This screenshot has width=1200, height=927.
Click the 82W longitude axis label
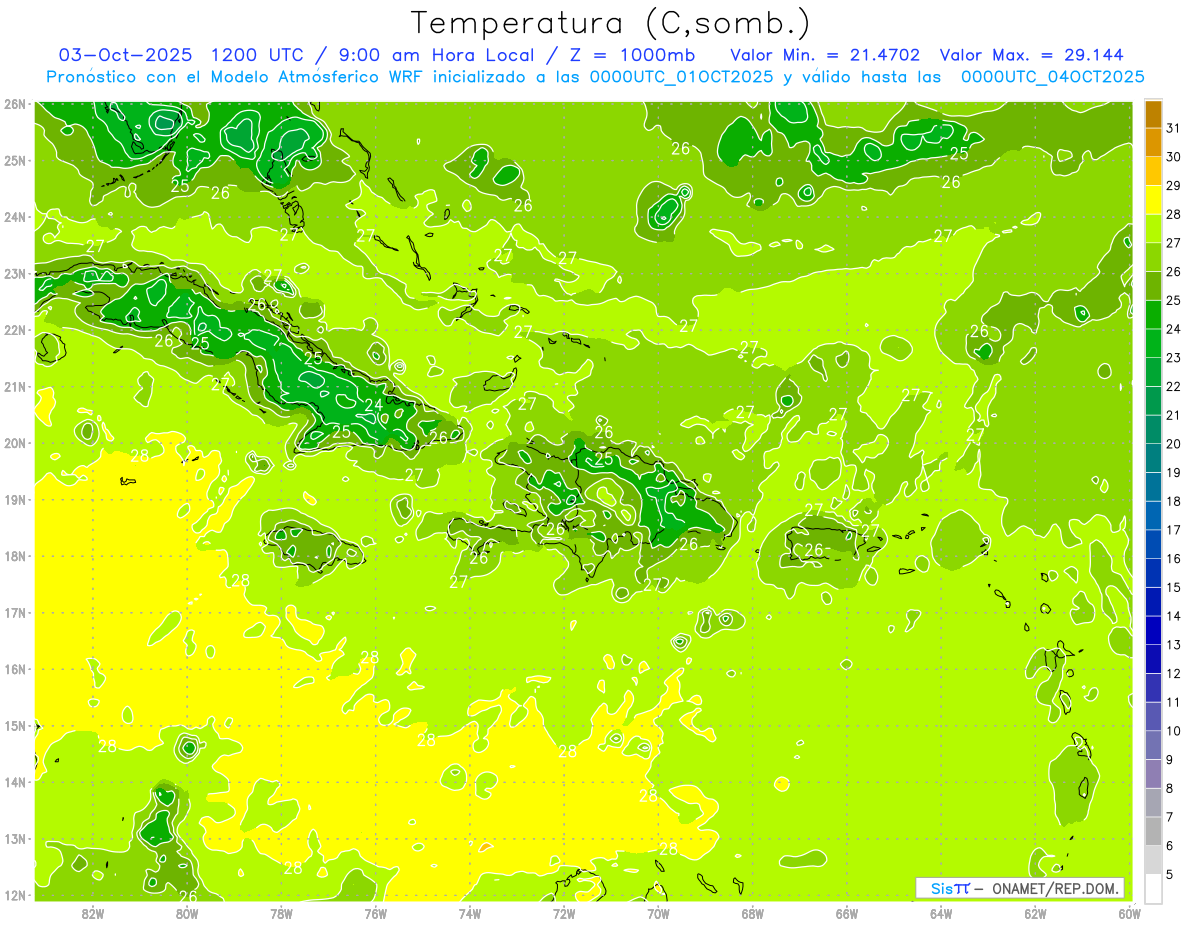click(x=93, y=913)
